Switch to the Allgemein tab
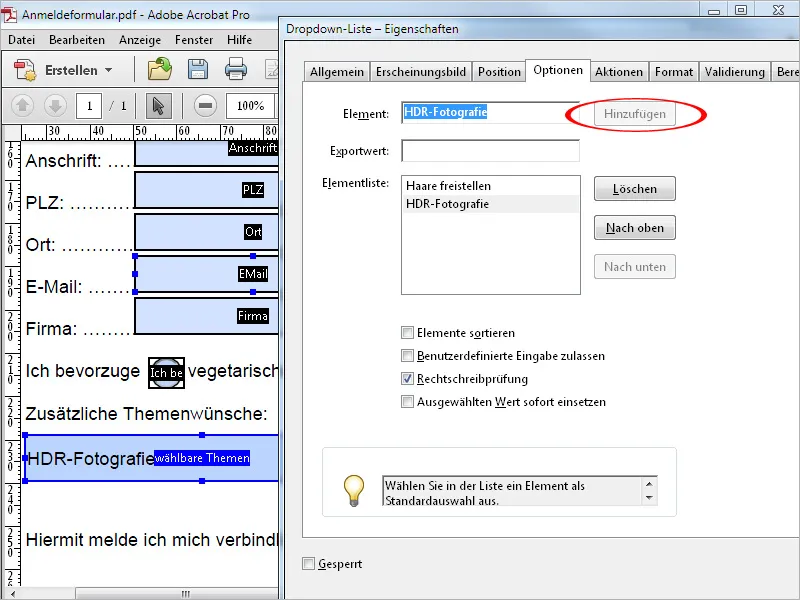 click(337, 72)
